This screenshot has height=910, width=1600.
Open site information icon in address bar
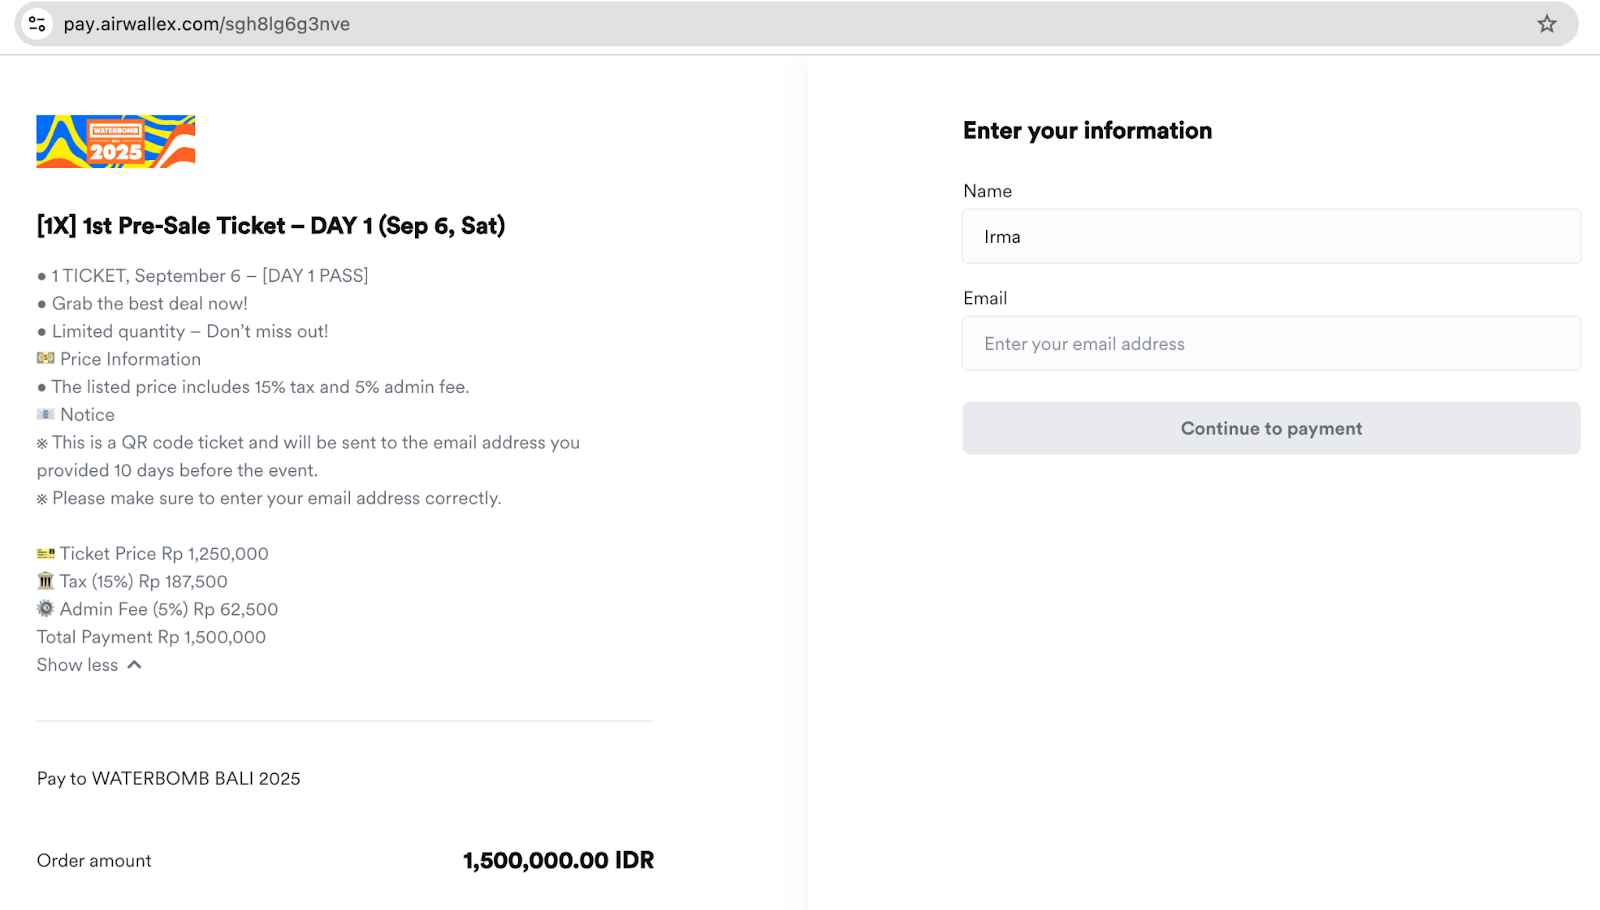coord(37,24)
